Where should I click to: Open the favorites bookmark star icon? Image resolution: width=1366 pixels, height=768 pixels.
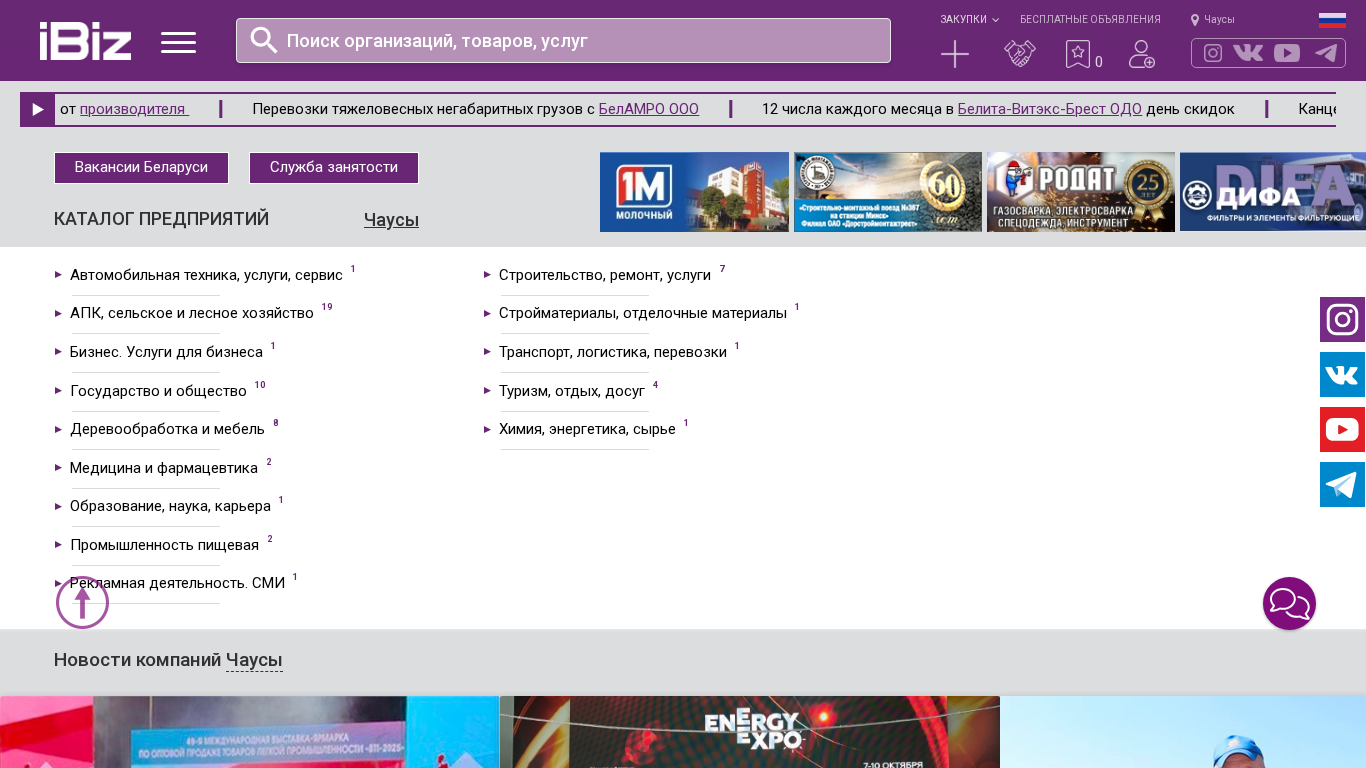[1078, 54]
